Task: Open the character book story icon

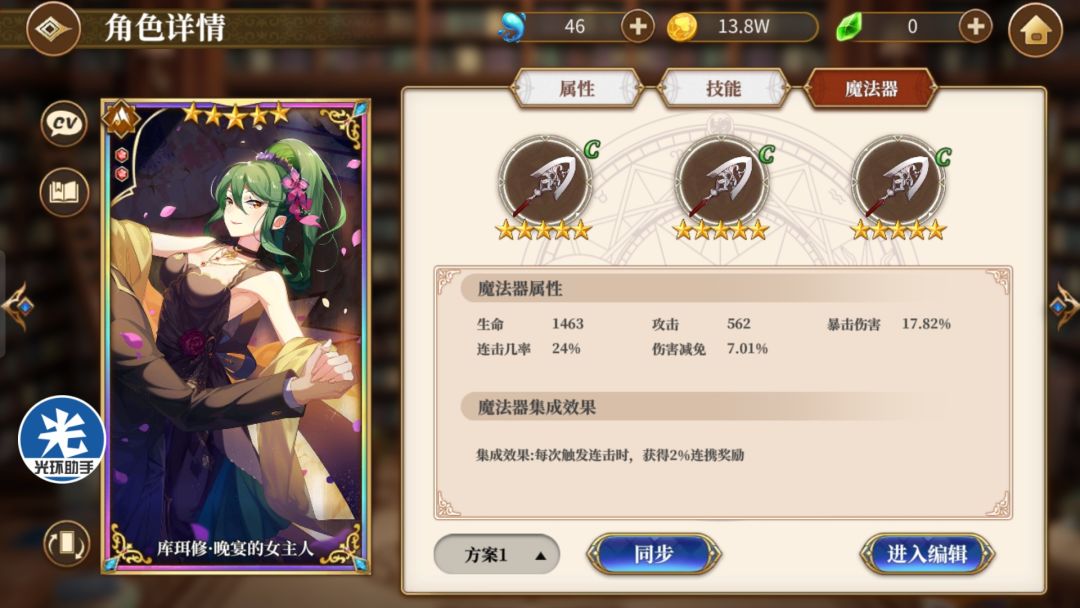Action: [64, 192]
